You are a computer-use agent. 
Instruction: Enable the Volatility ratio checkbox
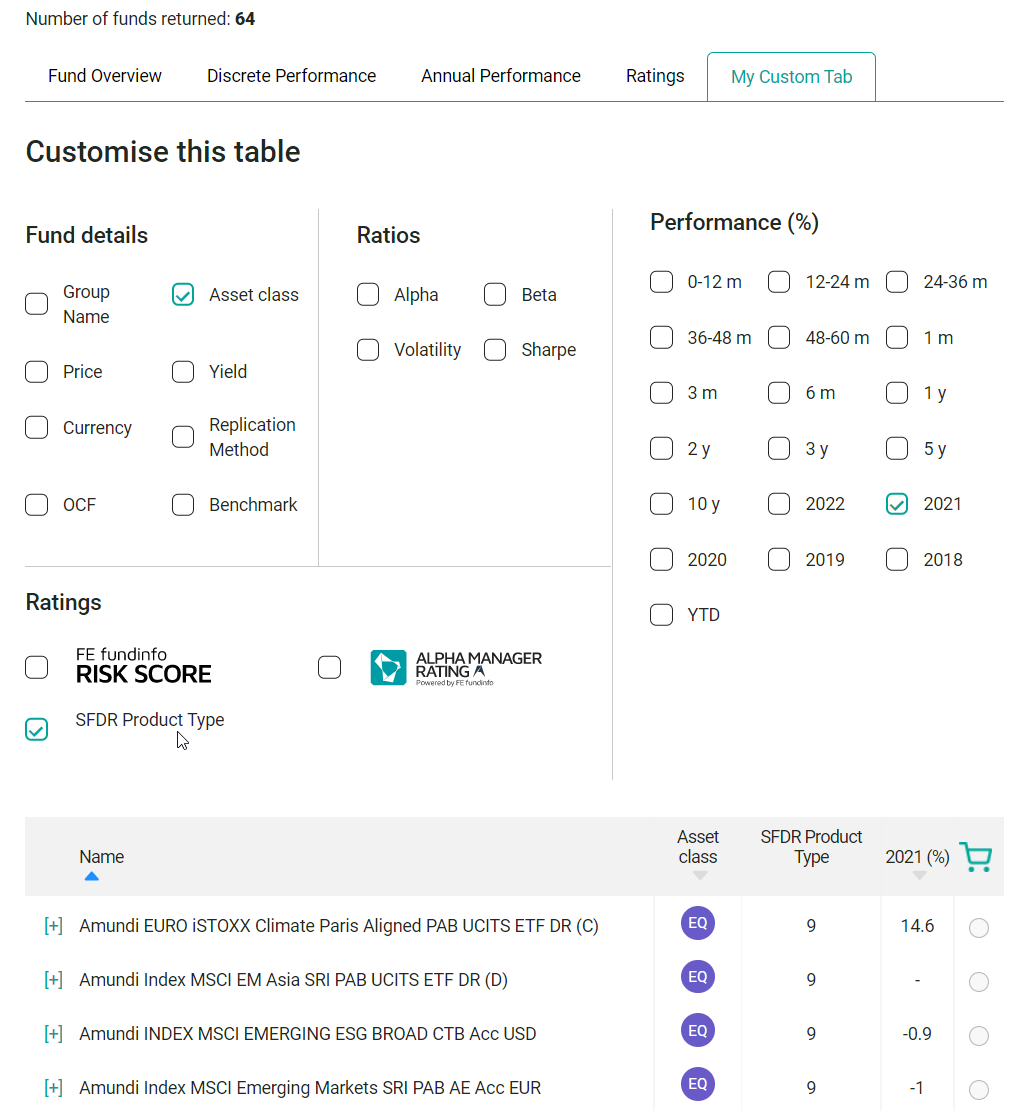368,350
